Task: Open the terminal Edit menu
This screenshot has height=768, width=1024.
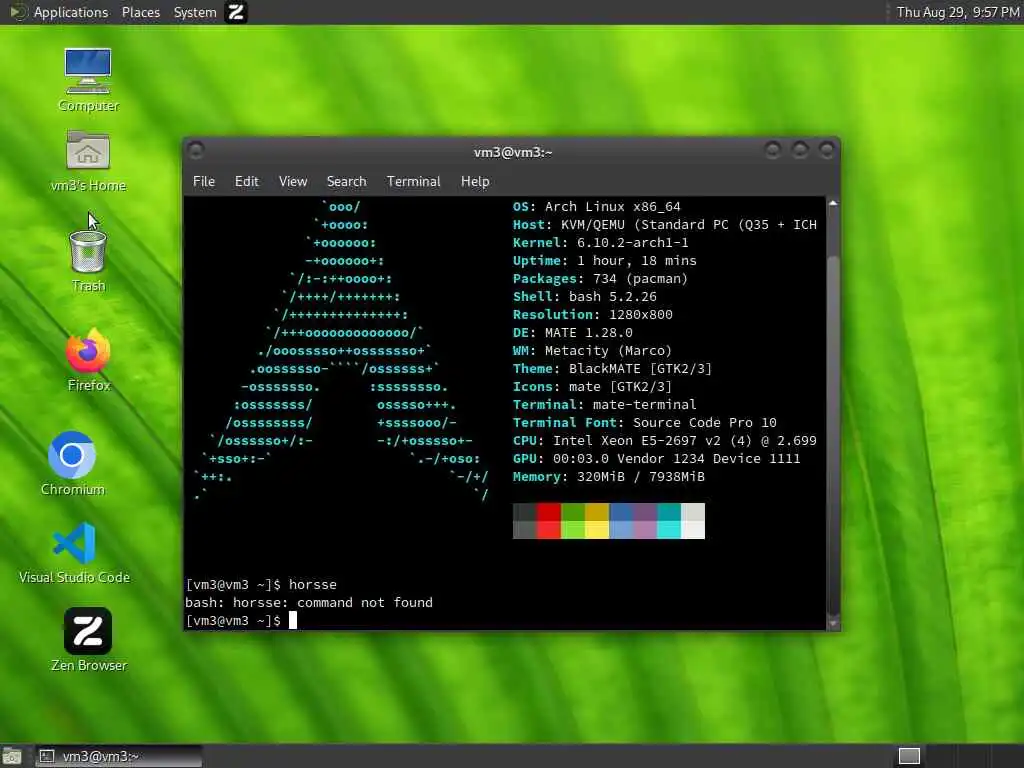Action: [246, 182]
